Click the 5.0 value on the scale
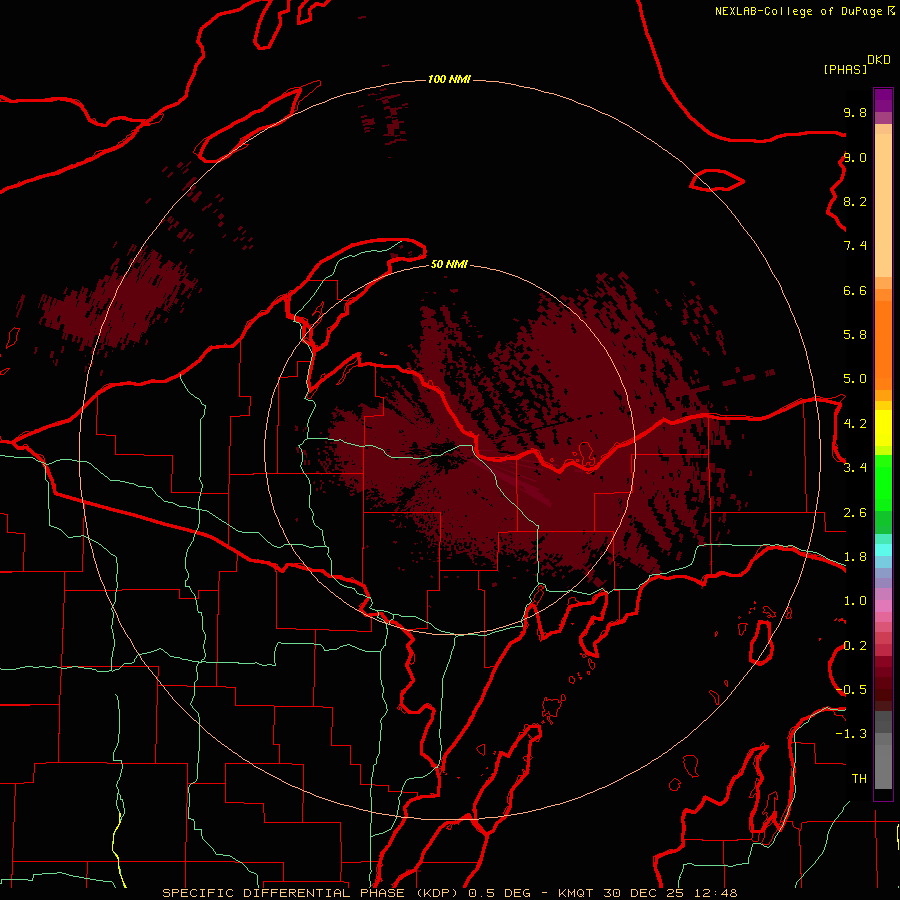Screen dimensions: 900x900 click(x=855, y=379)
